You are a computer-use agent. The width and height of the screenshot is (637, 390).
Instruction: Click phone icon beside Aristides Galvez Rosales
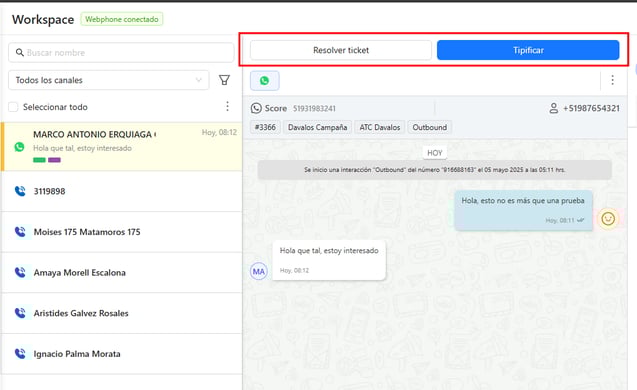(20, 313)
